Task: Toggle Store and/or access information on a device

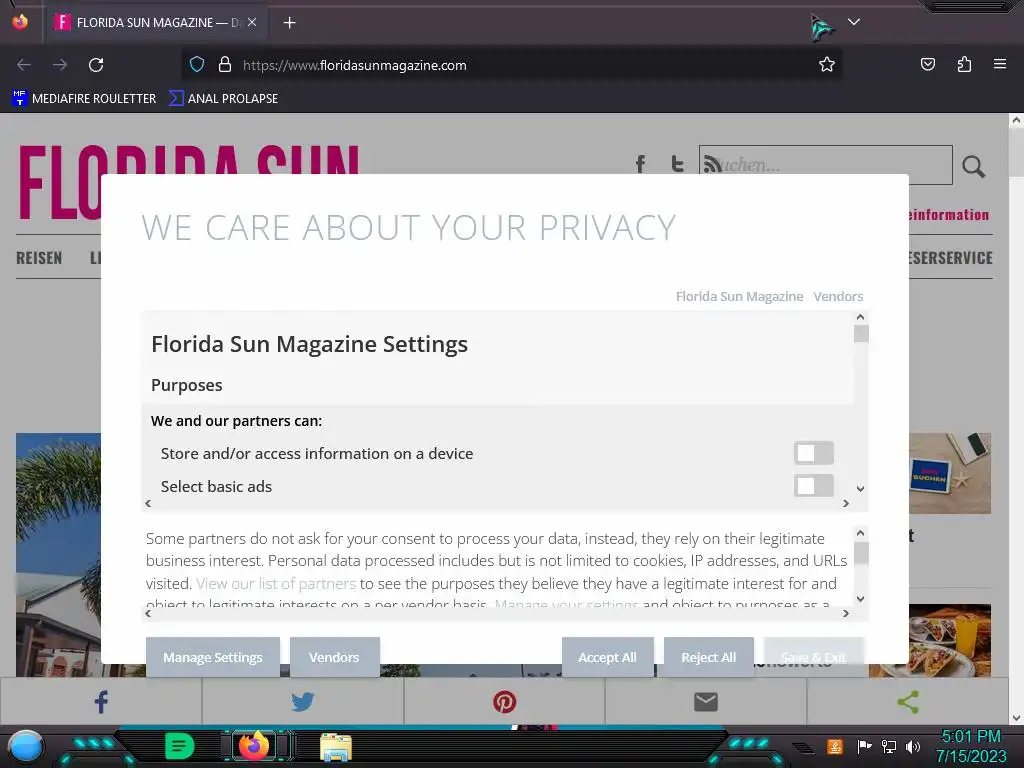Action: [x=814, y=453]
